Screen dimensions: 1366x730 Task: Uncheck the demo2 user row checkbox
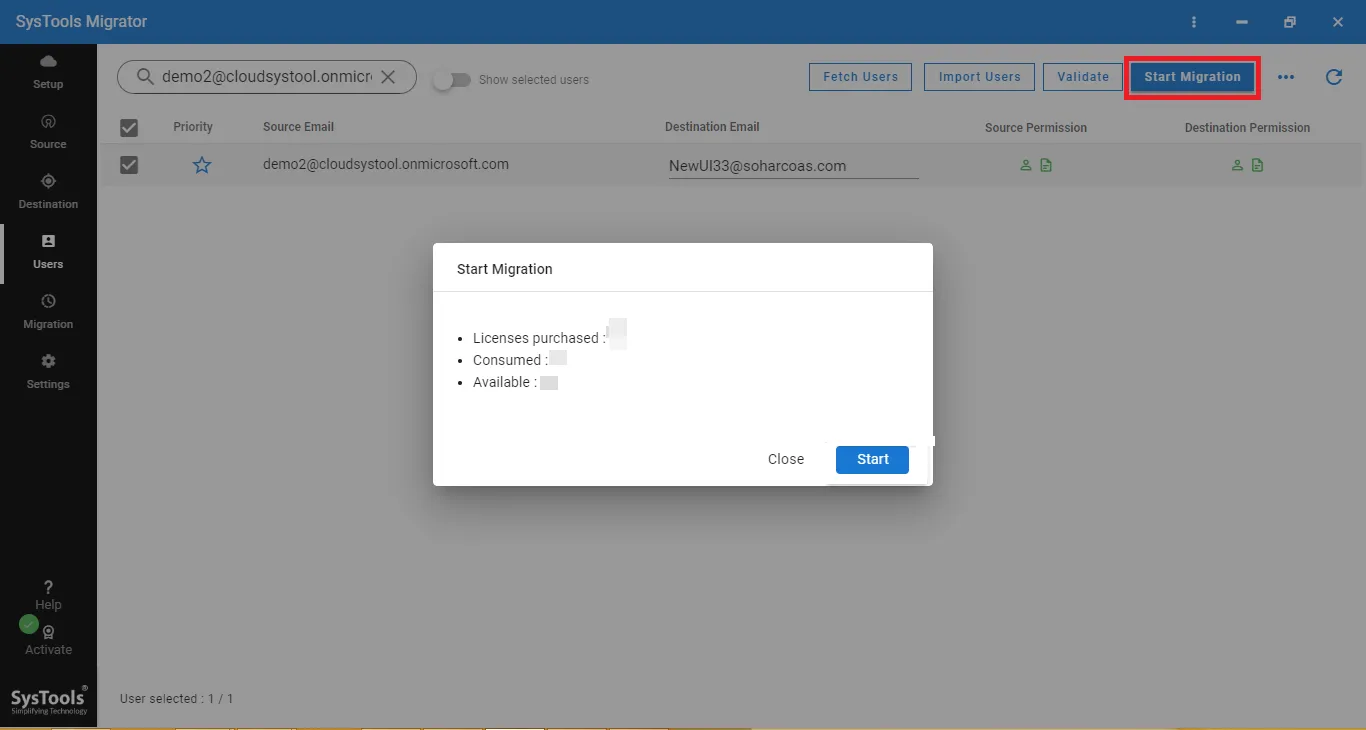(129, 165)
